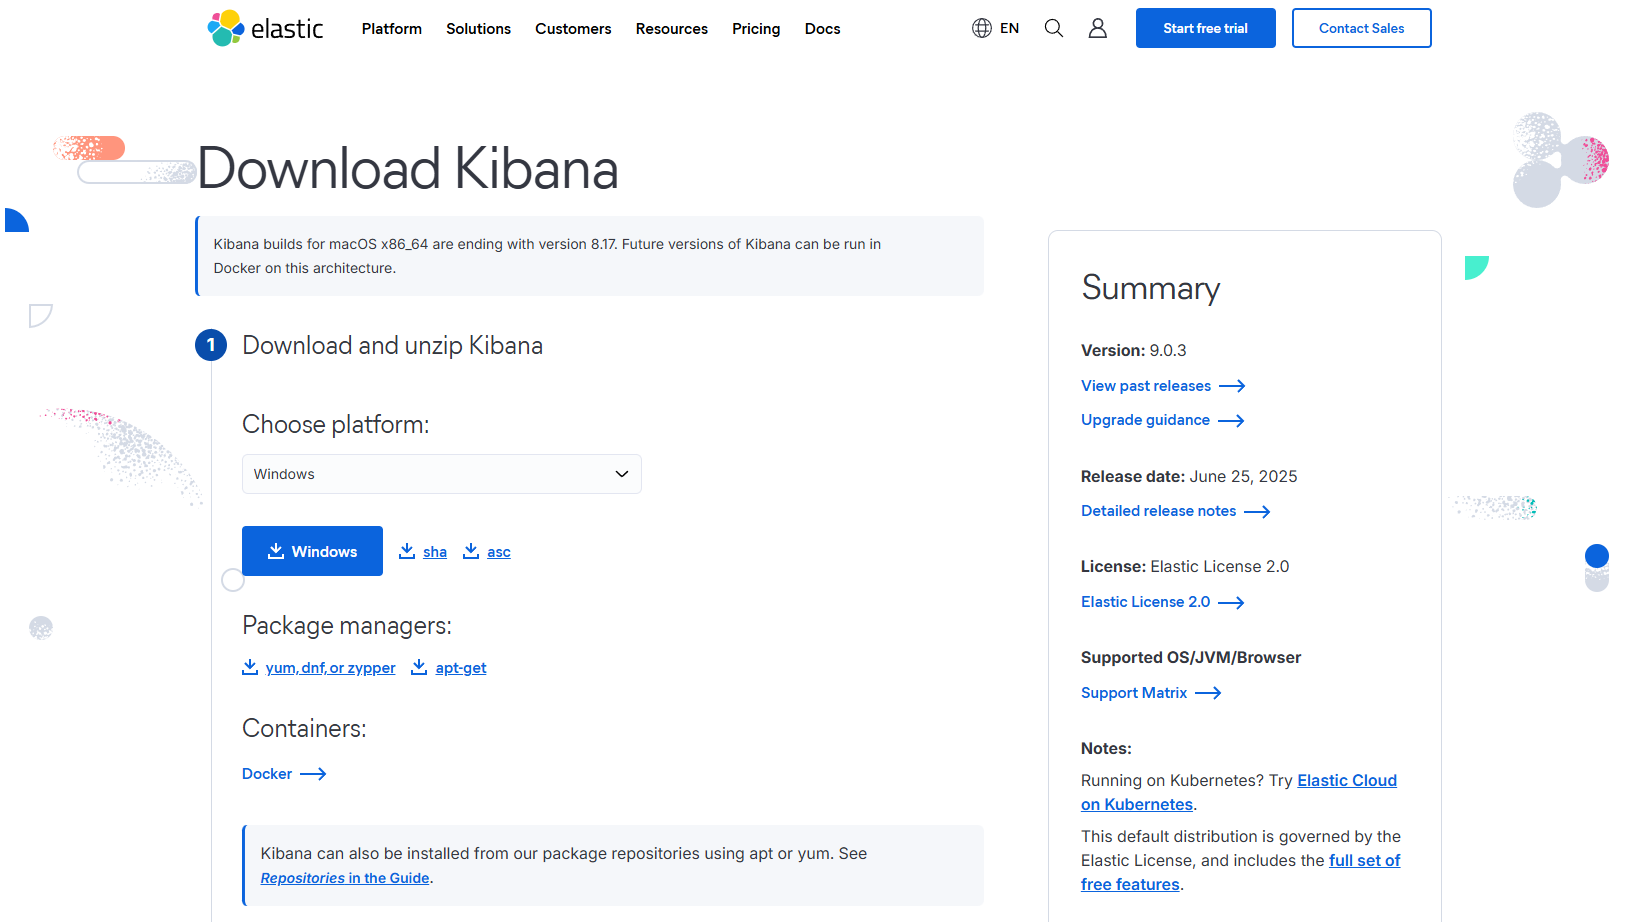This screenshot has width=1636, height=922.
Task: Click the Summary heading
Action: tap(1151, 288)
